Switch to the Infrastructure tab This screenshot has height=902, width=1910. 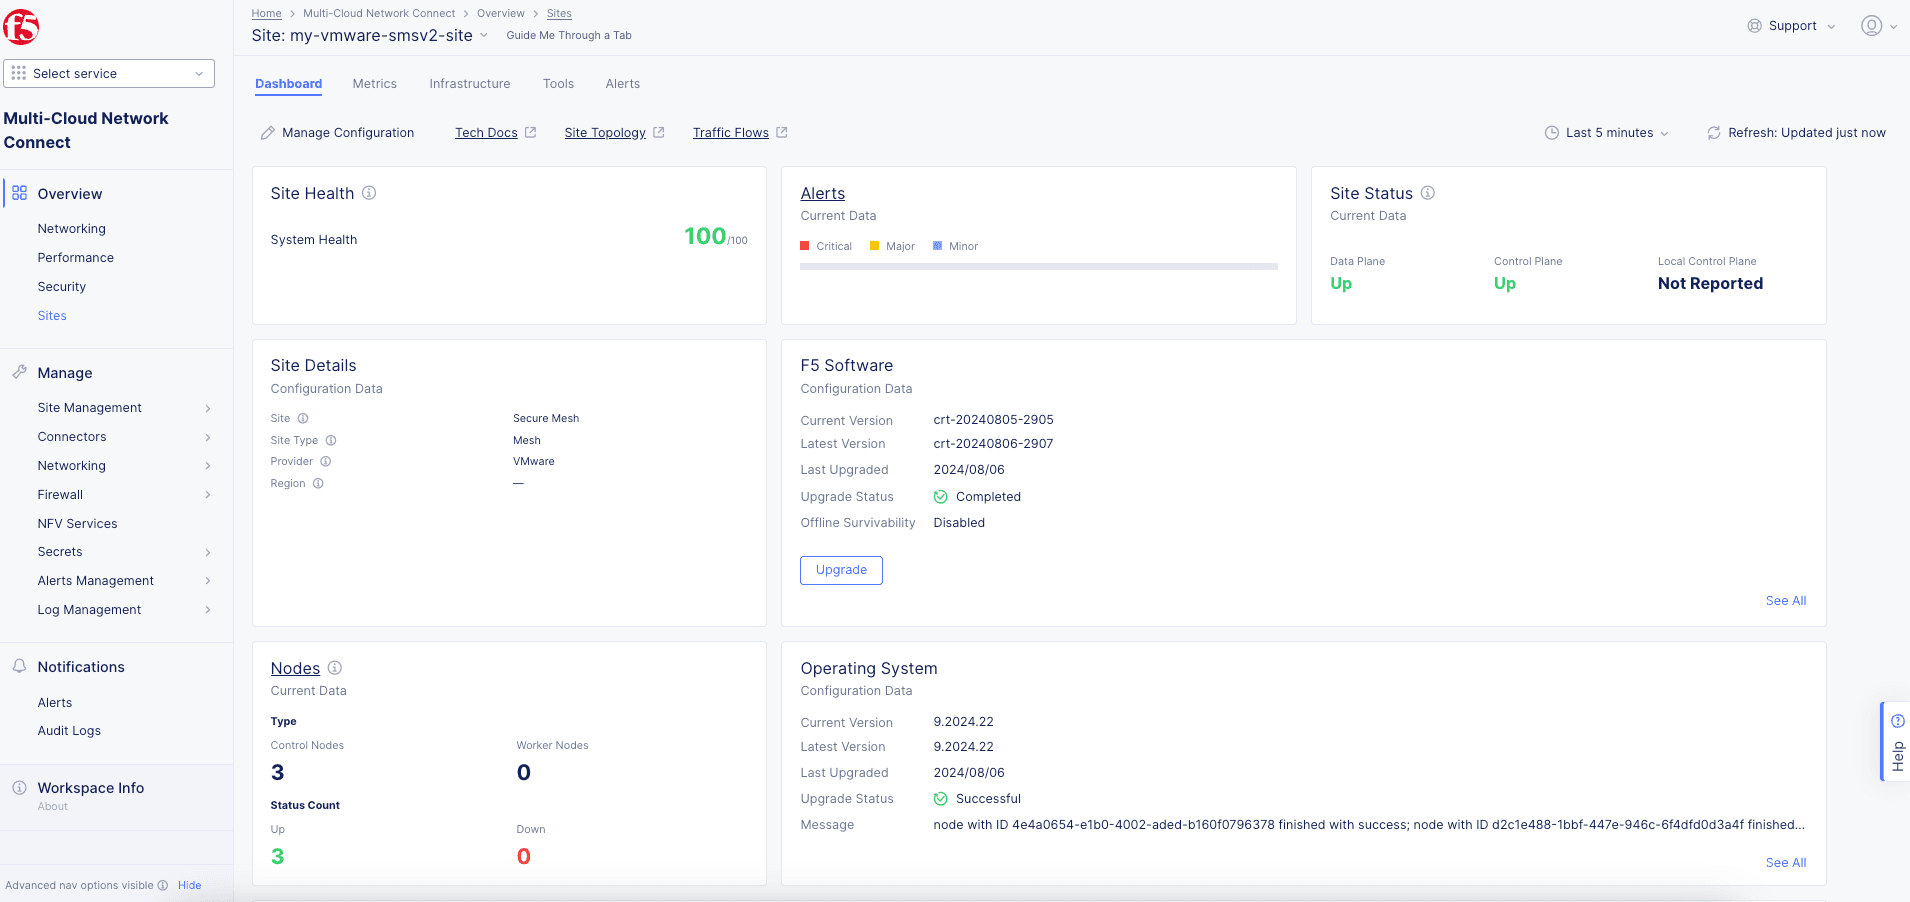(x=470, y=84)
